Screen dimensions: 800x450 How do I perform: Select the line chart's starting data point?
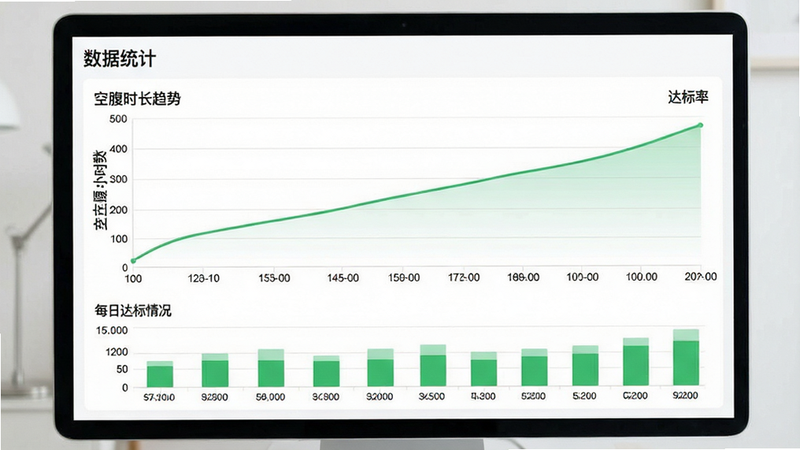coord(133,261)
